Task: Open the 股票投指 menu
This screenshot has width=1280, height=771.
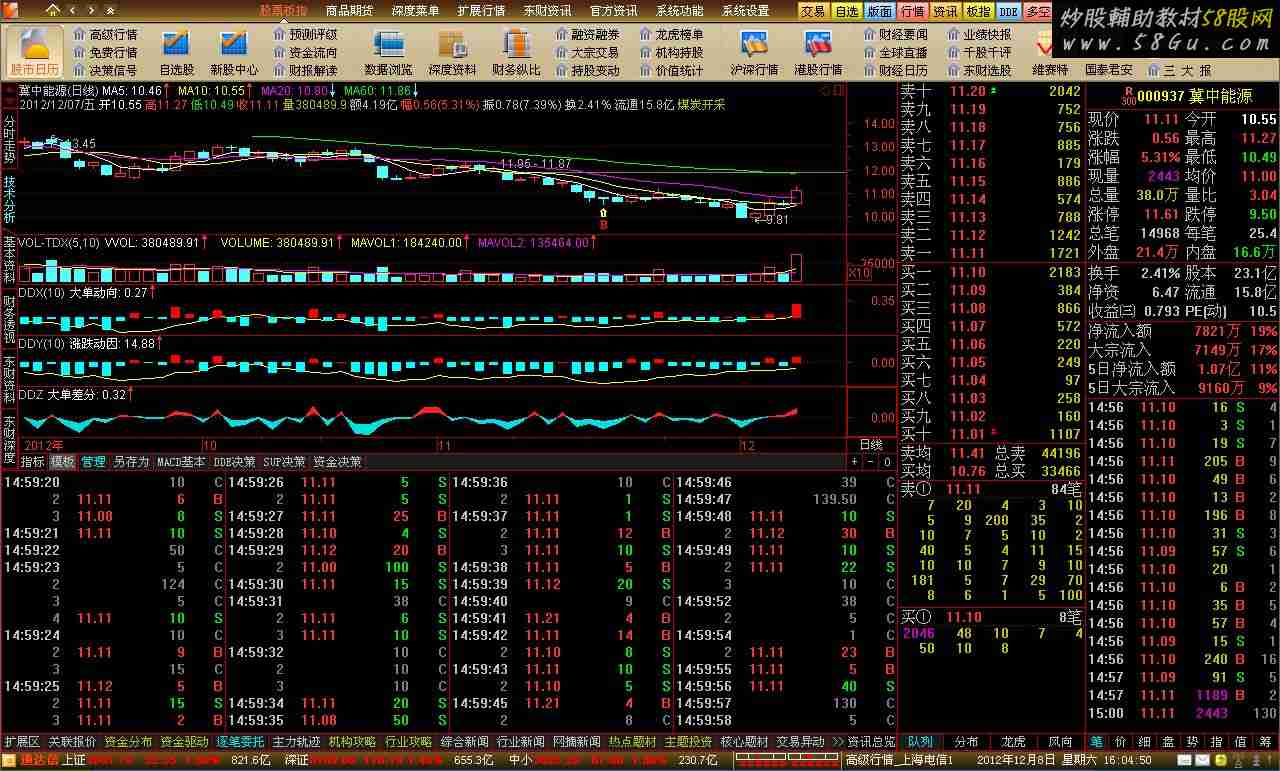Action: [284, 11]
